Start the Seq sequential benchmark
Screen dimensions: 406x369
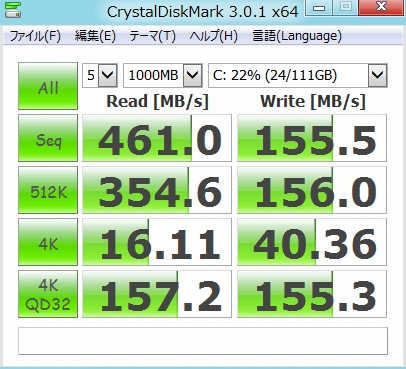[x=48, y=138]
